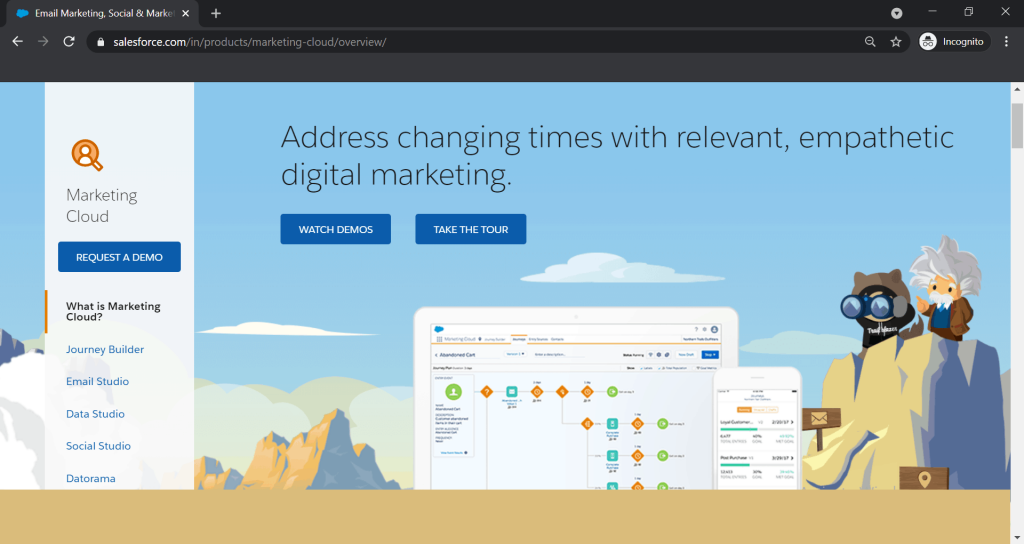Screen dimensions: 1024x544
Task: Open the Data Studio link
Action: pyautogui.click(x=95, y=414)
